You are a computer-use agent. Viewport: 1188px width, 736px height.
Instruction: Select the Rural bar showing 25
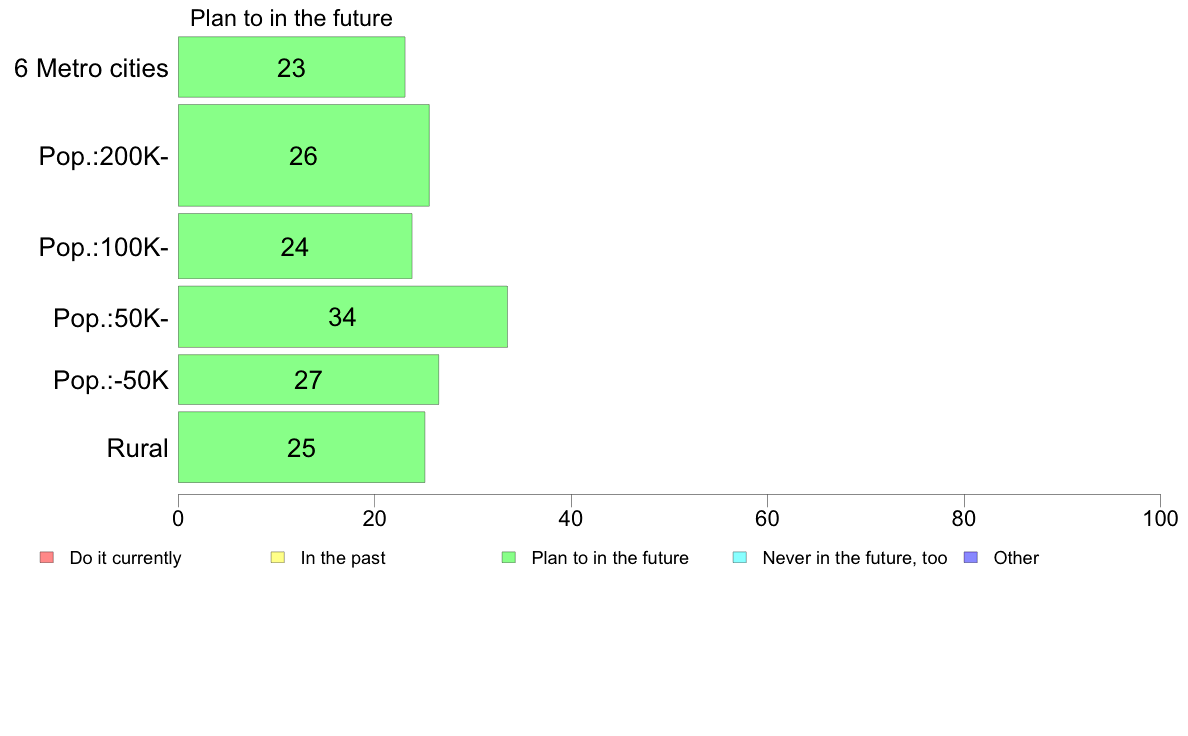coord(302,447)
